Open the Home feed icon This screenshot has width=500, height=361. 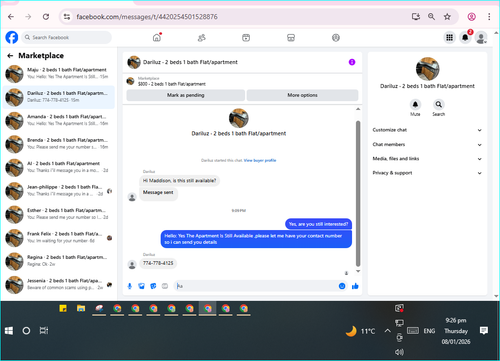tap(157, 38)
